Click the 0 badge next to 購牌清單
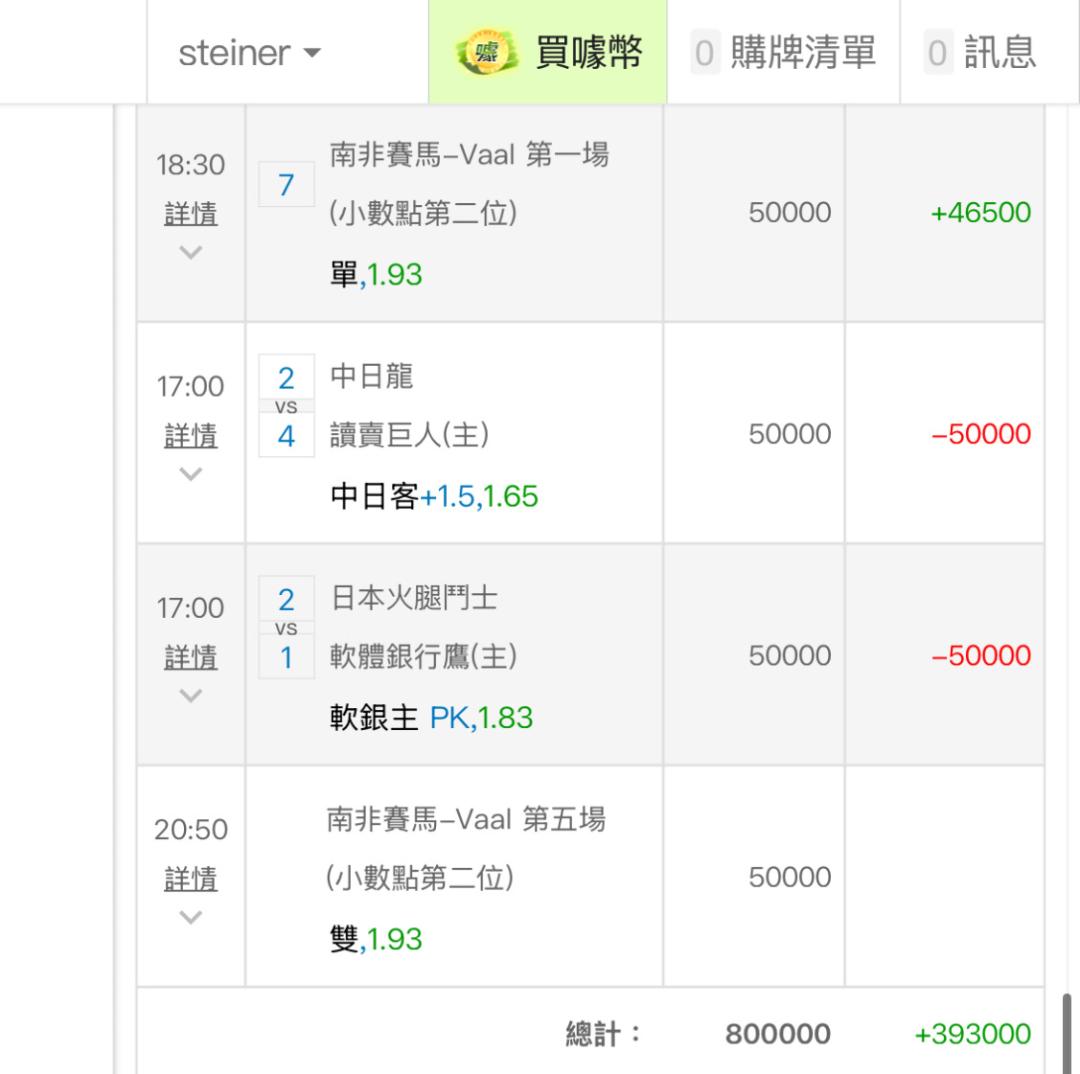 pos(705,53)
